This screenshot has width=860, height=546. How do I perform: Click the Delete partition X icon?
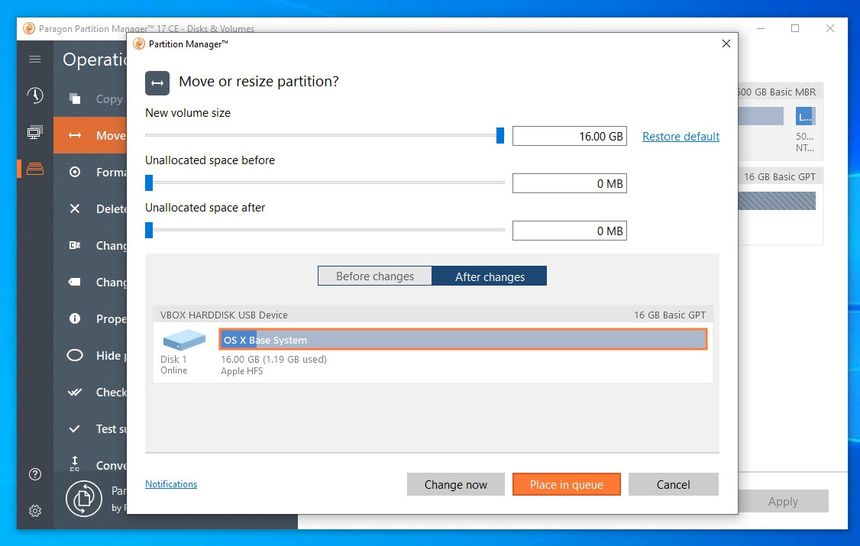[x=75, y=209]
